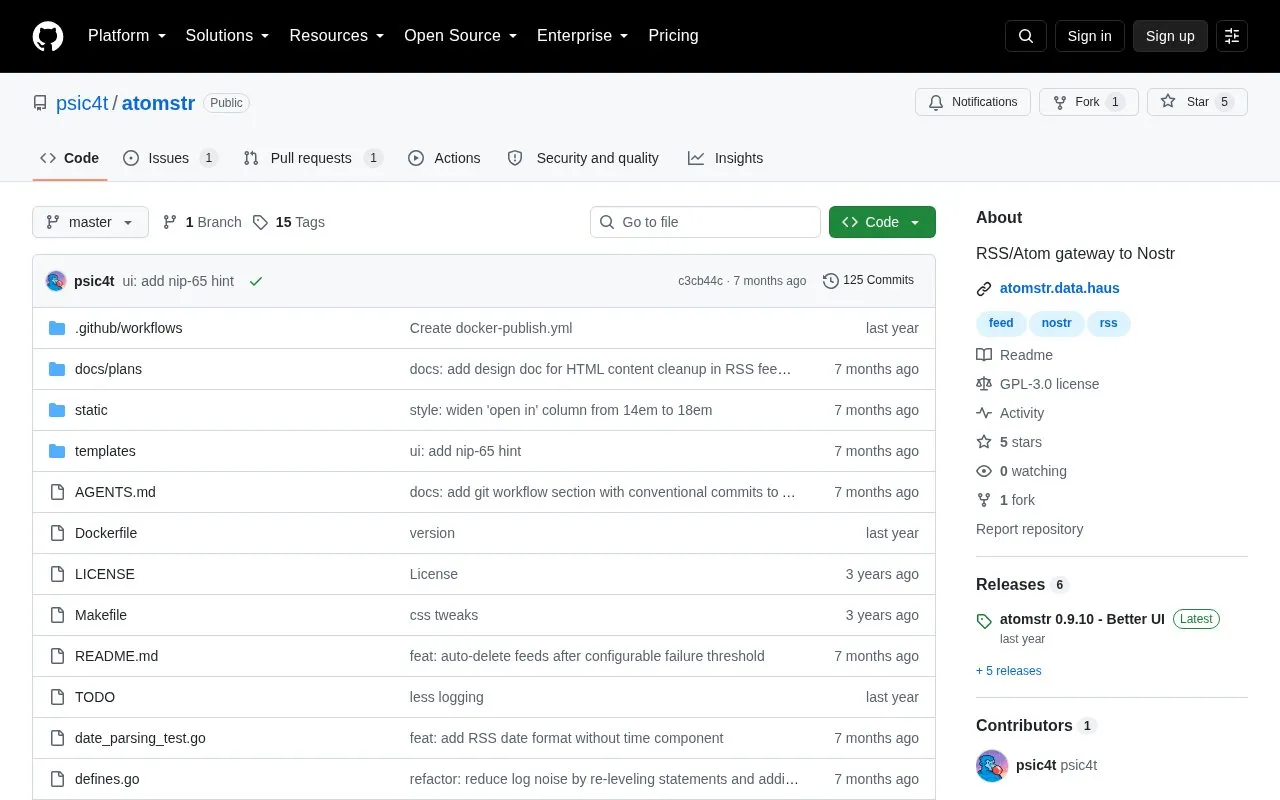This screenshot has height=800, width=1280.
Task: Expand the Resources menu
Action: pyautogui.click(x=337, y=36)
